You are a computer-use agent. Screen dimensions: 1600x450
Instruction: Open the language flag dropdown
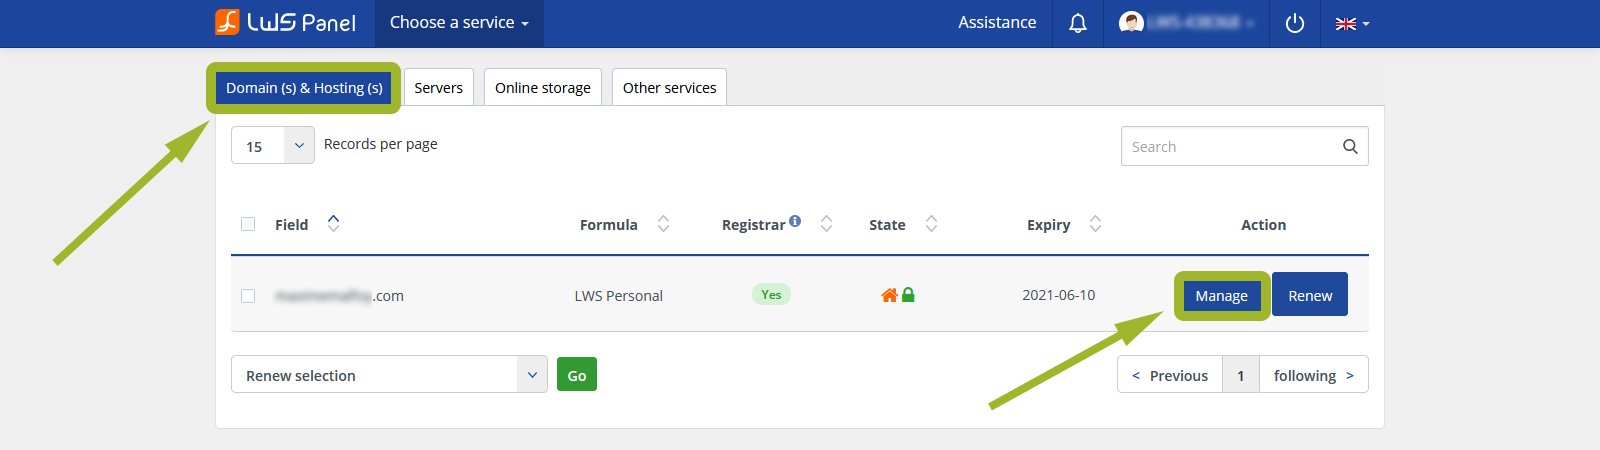pyautogui.click(x=1352, y=23)
